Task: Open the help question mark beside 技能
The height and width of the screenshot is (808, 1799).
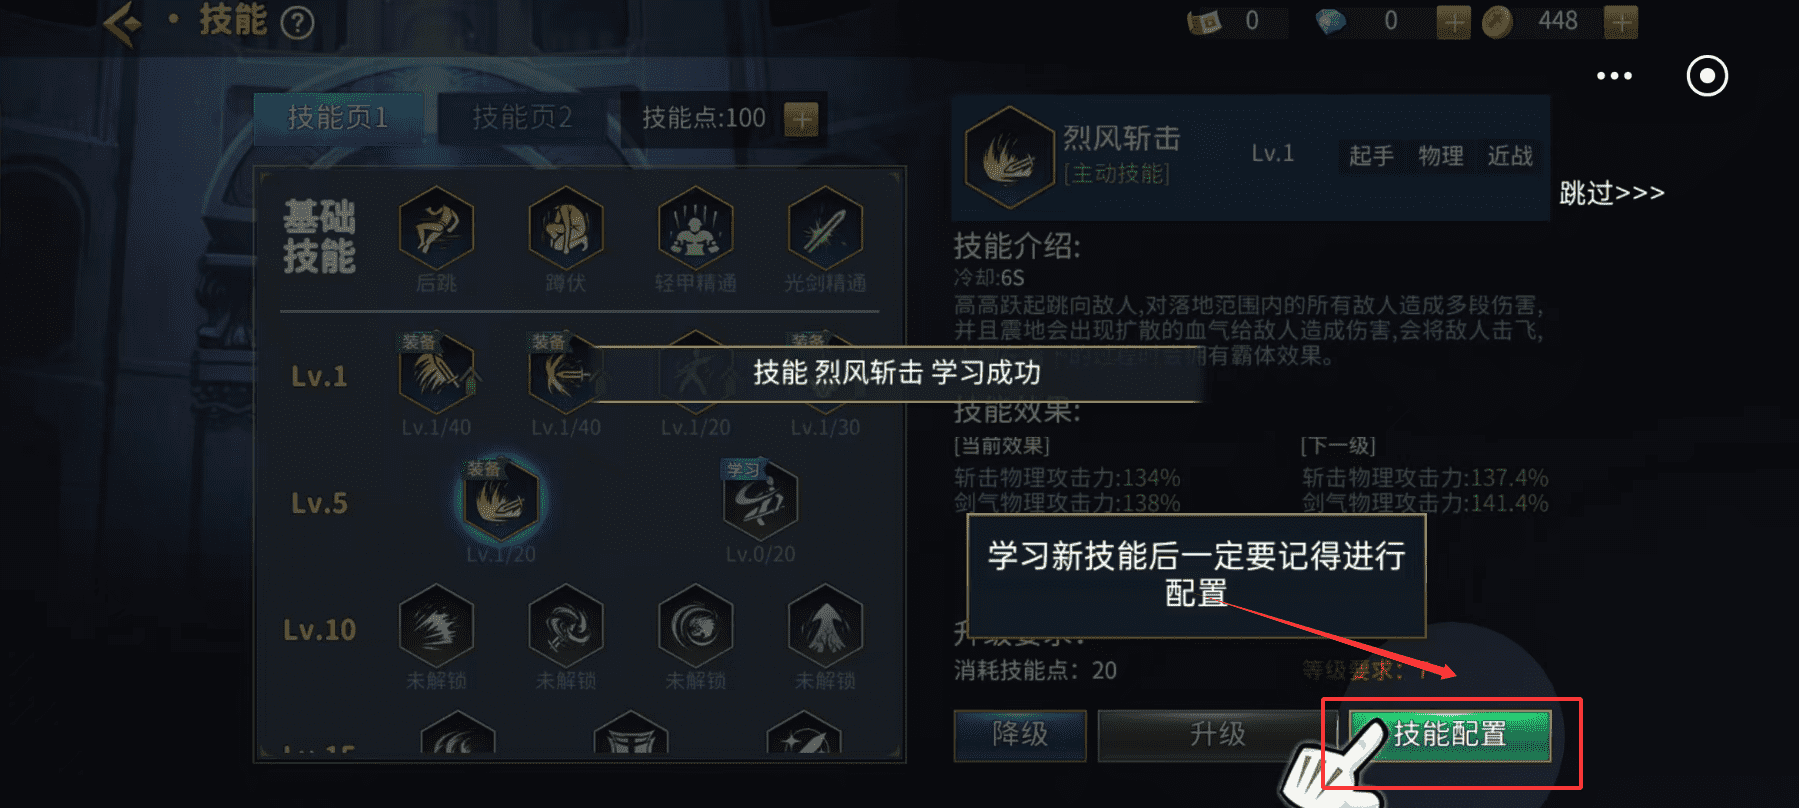Action: [x=297, y=22]
